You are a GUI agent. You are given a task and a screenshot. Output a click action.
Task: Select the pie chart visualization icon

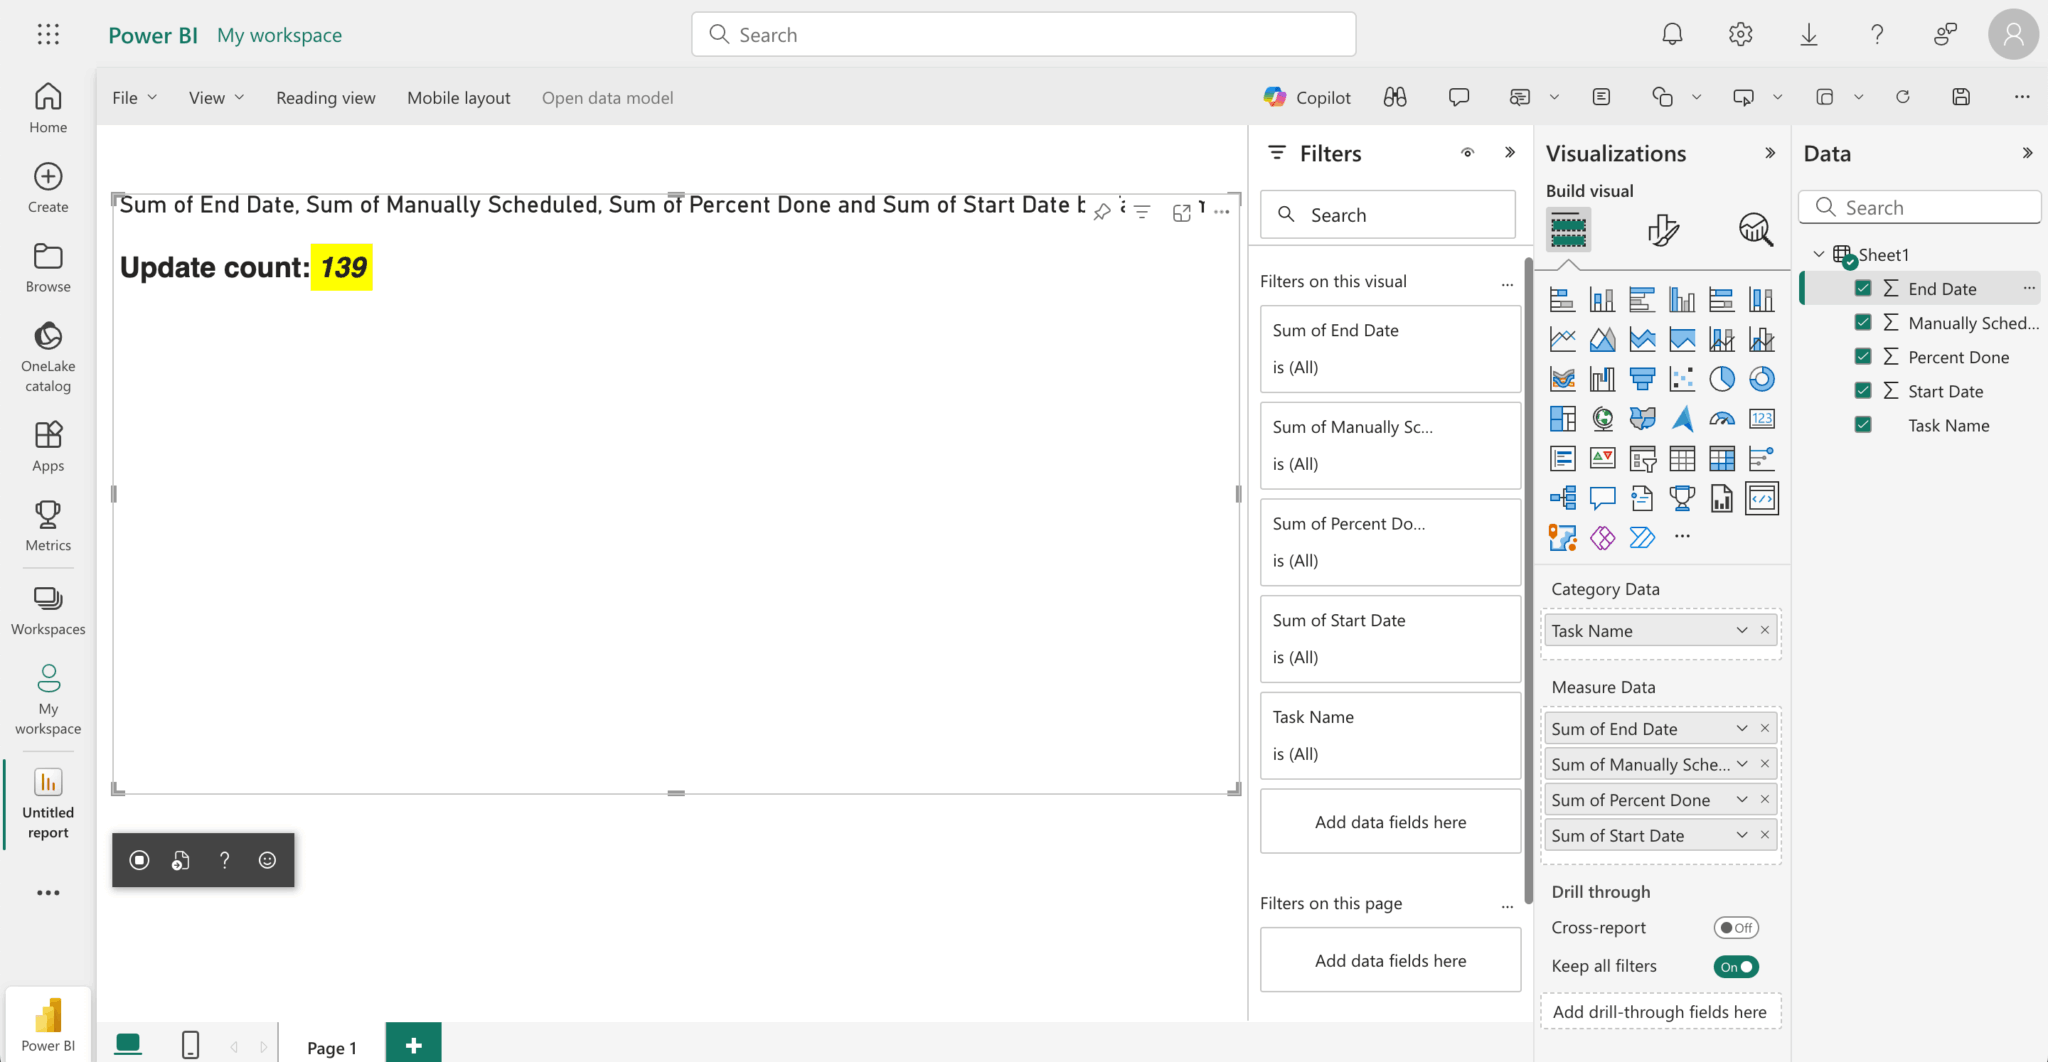pyautogui.click(x=1721, y=379)
